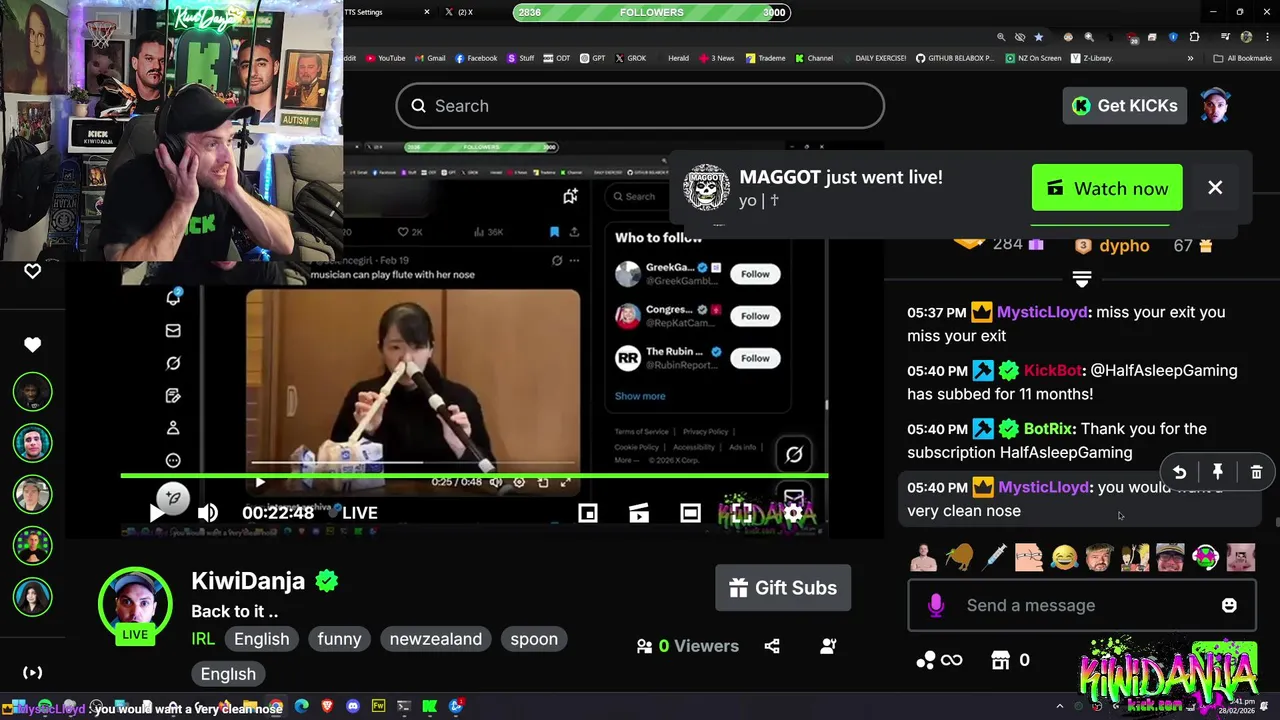
Task: Open KiwiDanja channel name link
Action: coord(248,581)
